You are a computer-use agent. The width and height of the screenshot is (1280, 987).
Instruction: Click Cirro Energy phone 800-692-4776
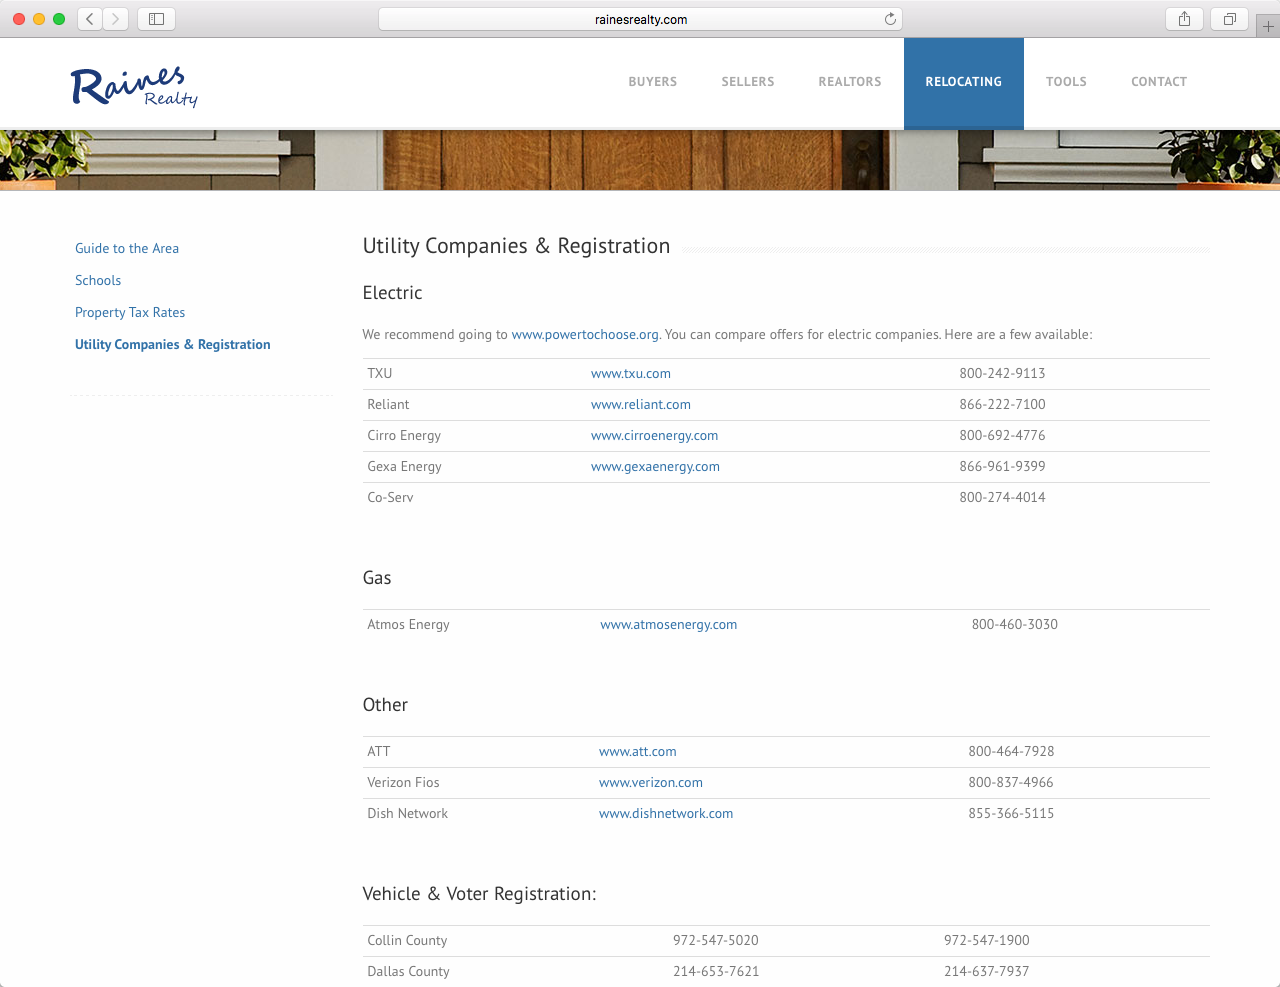coord(1002,435)
